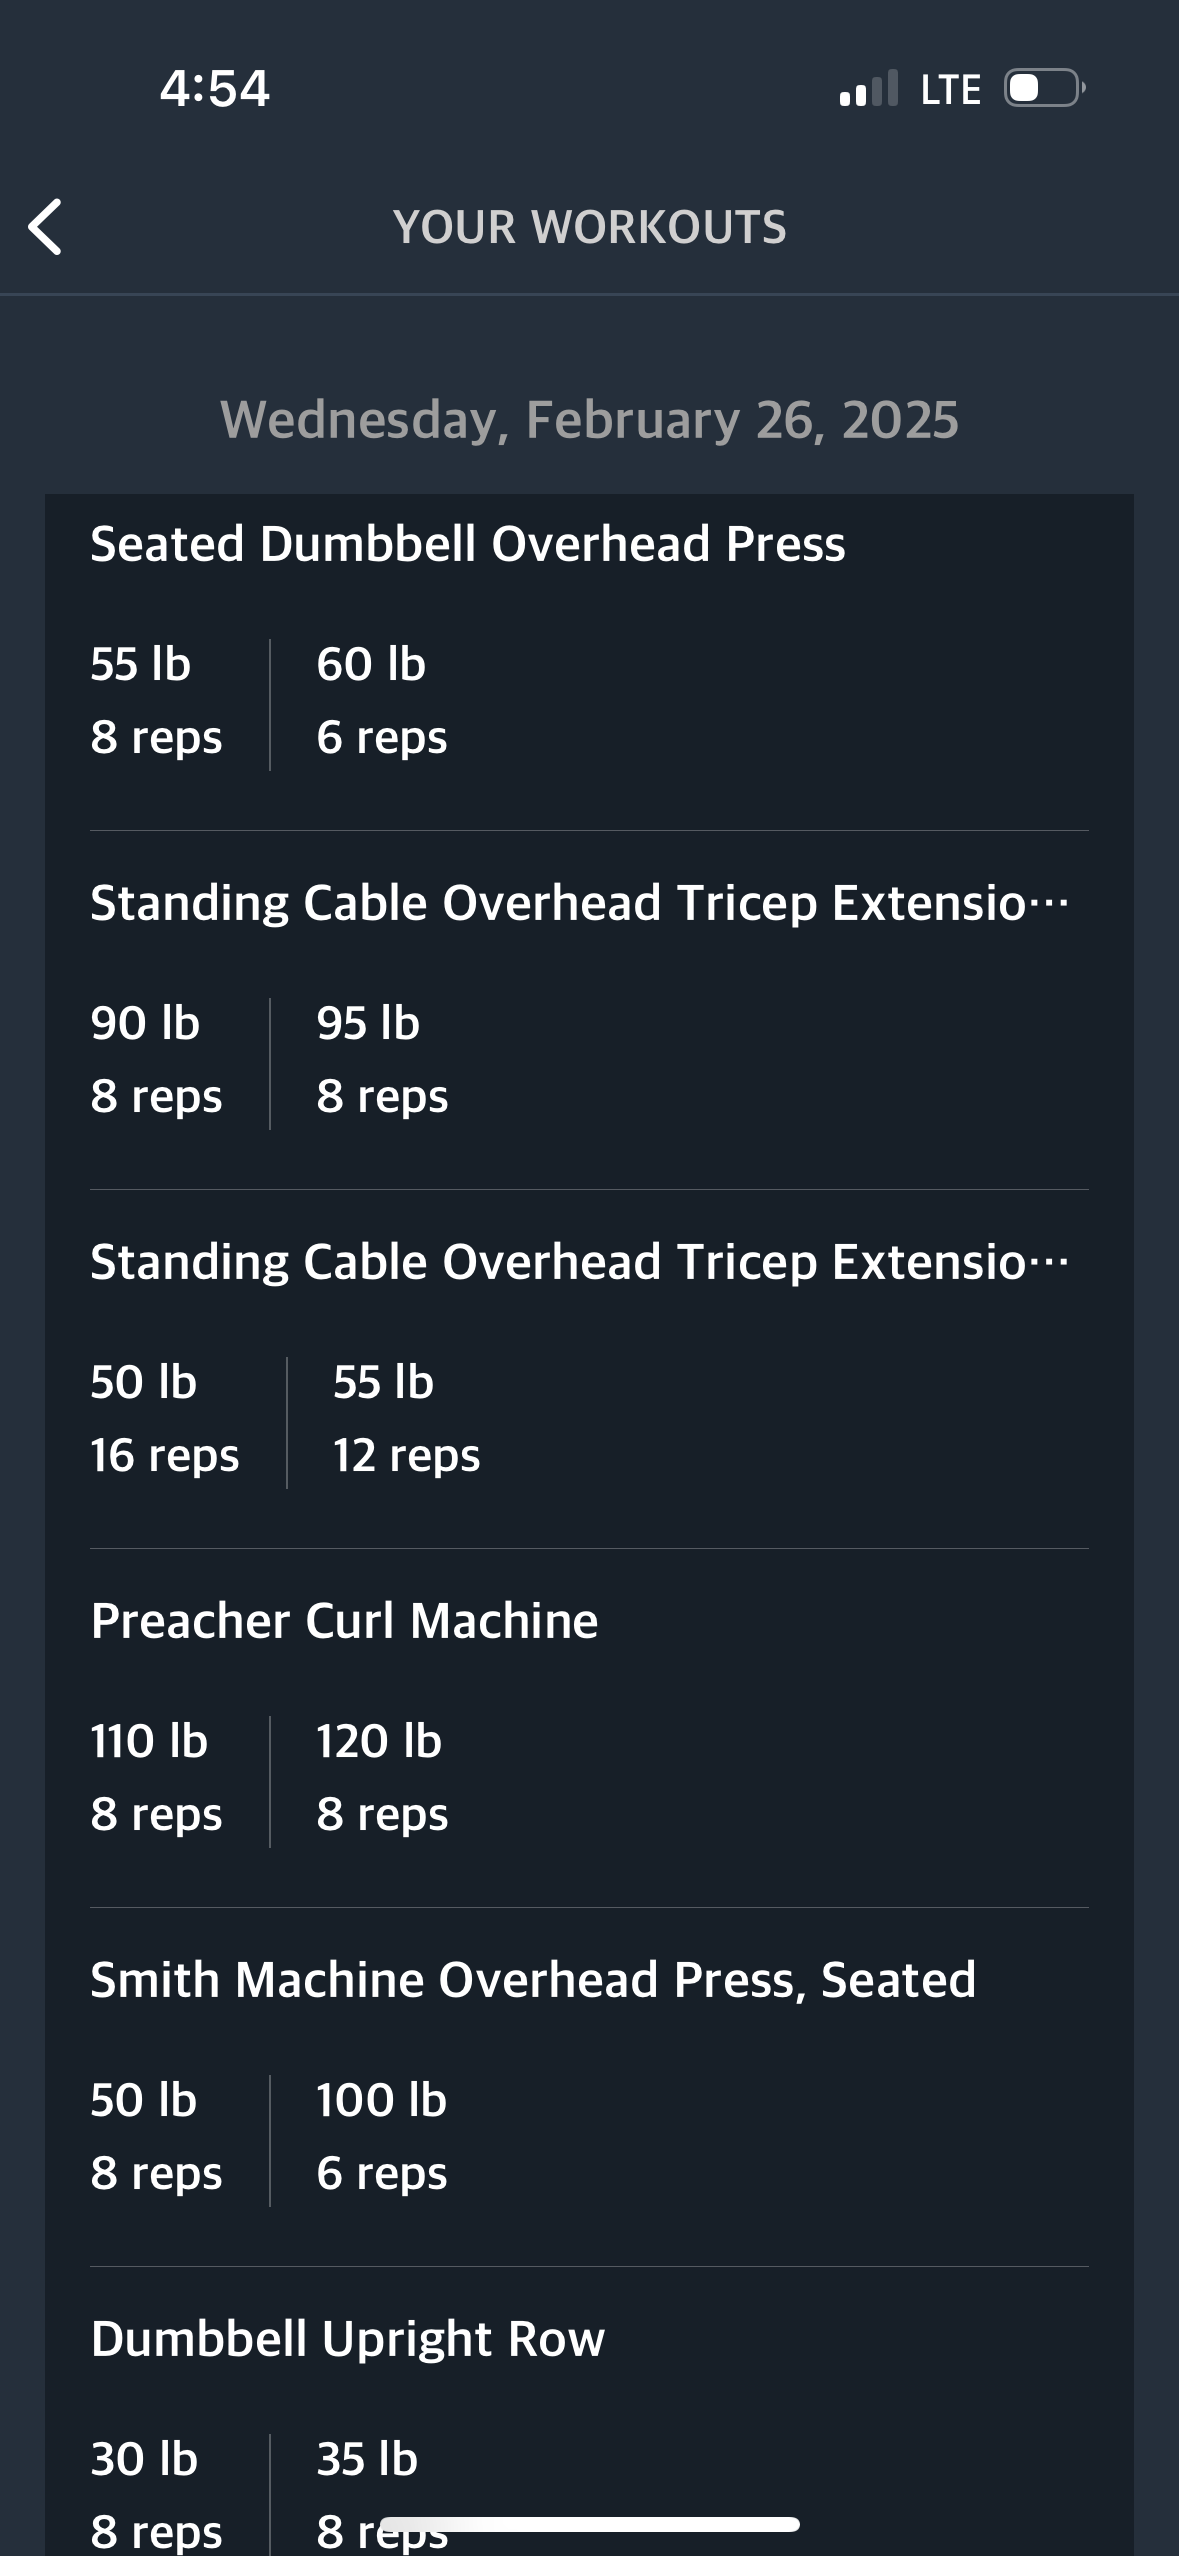Select the 60 lb 6 reps set

[x=382, y=701]
